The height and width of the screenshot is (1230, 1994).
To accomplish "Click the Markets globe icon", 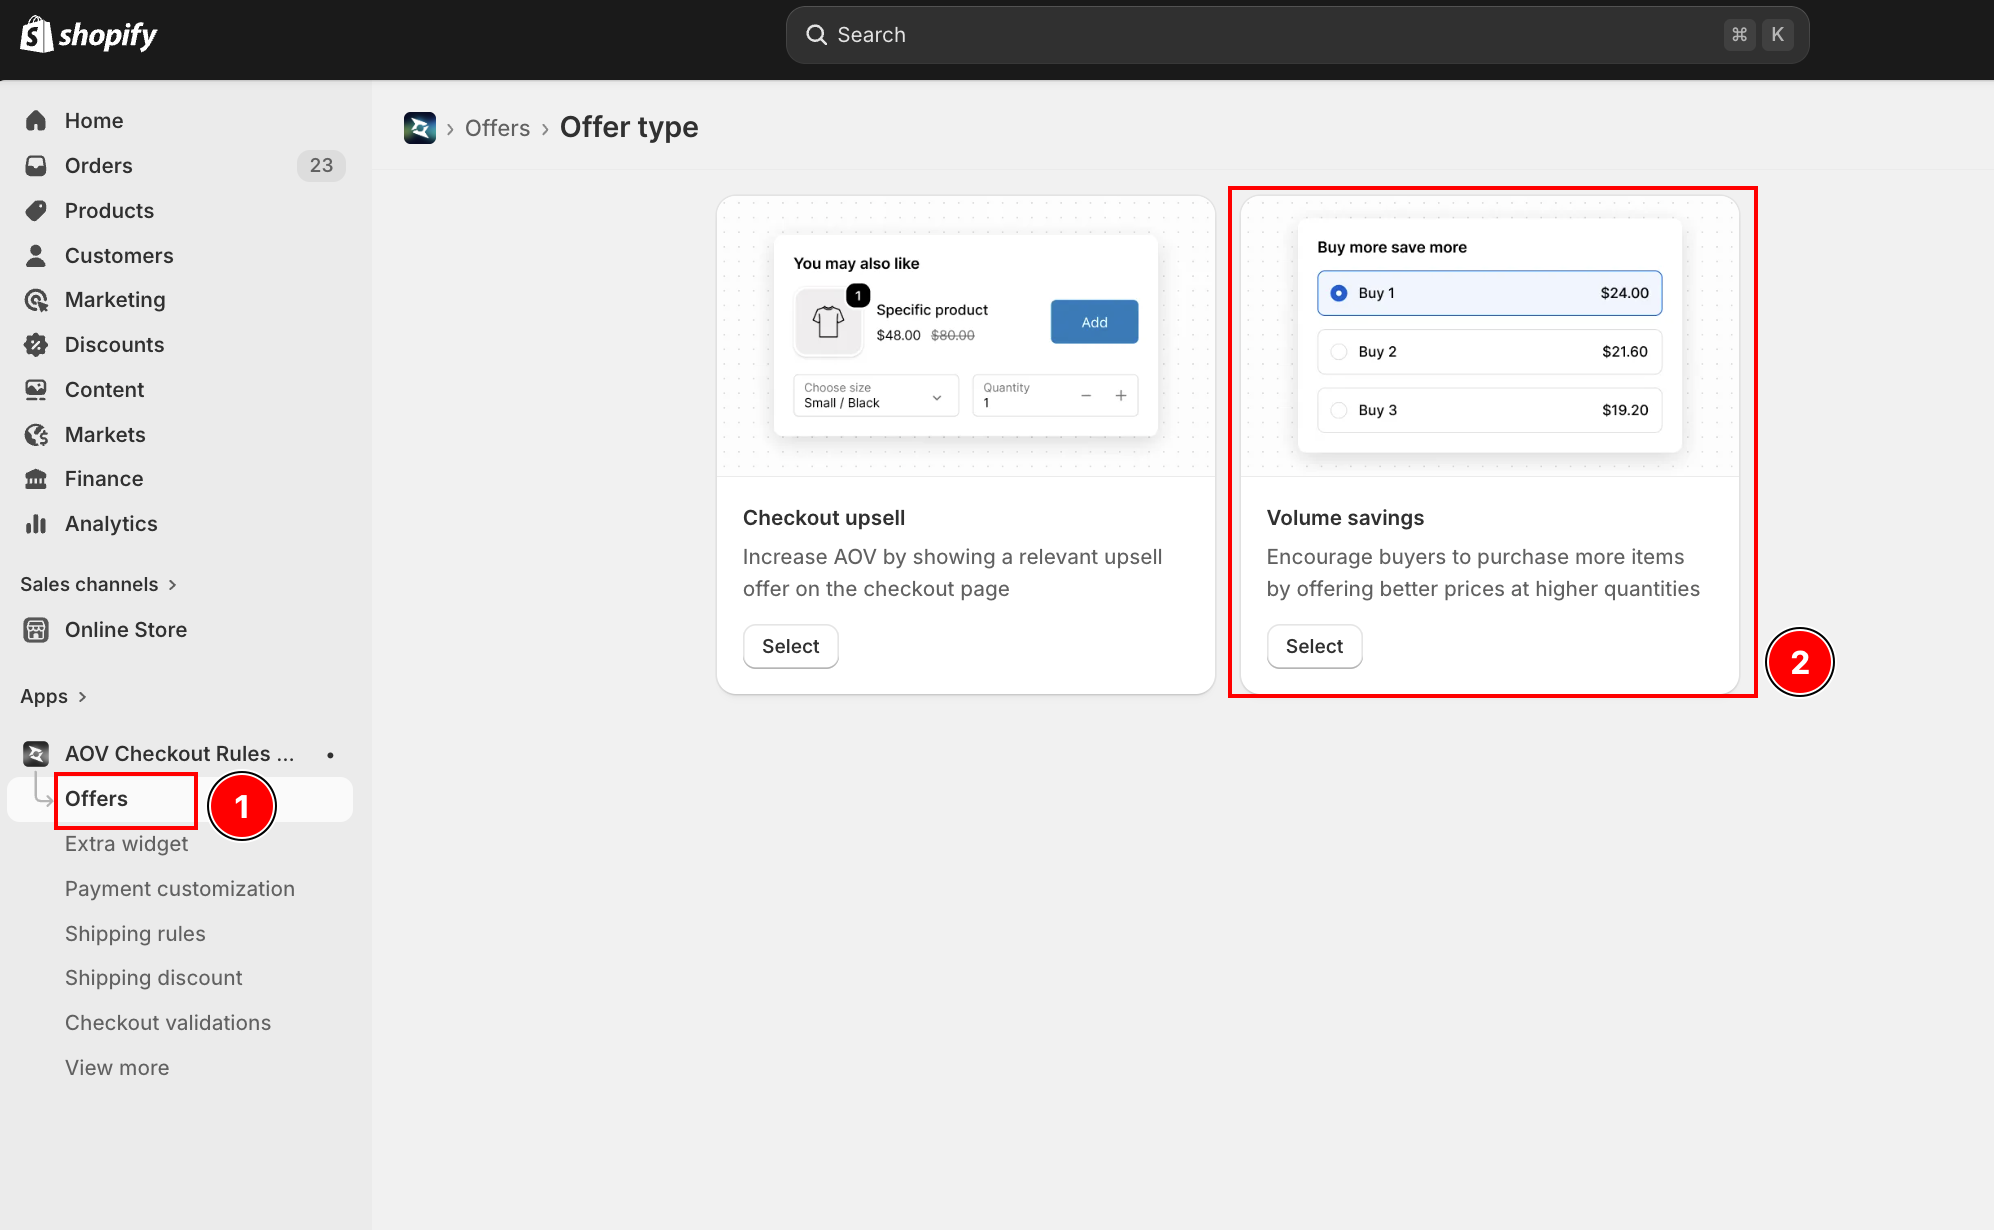I will tap(36, 435).
